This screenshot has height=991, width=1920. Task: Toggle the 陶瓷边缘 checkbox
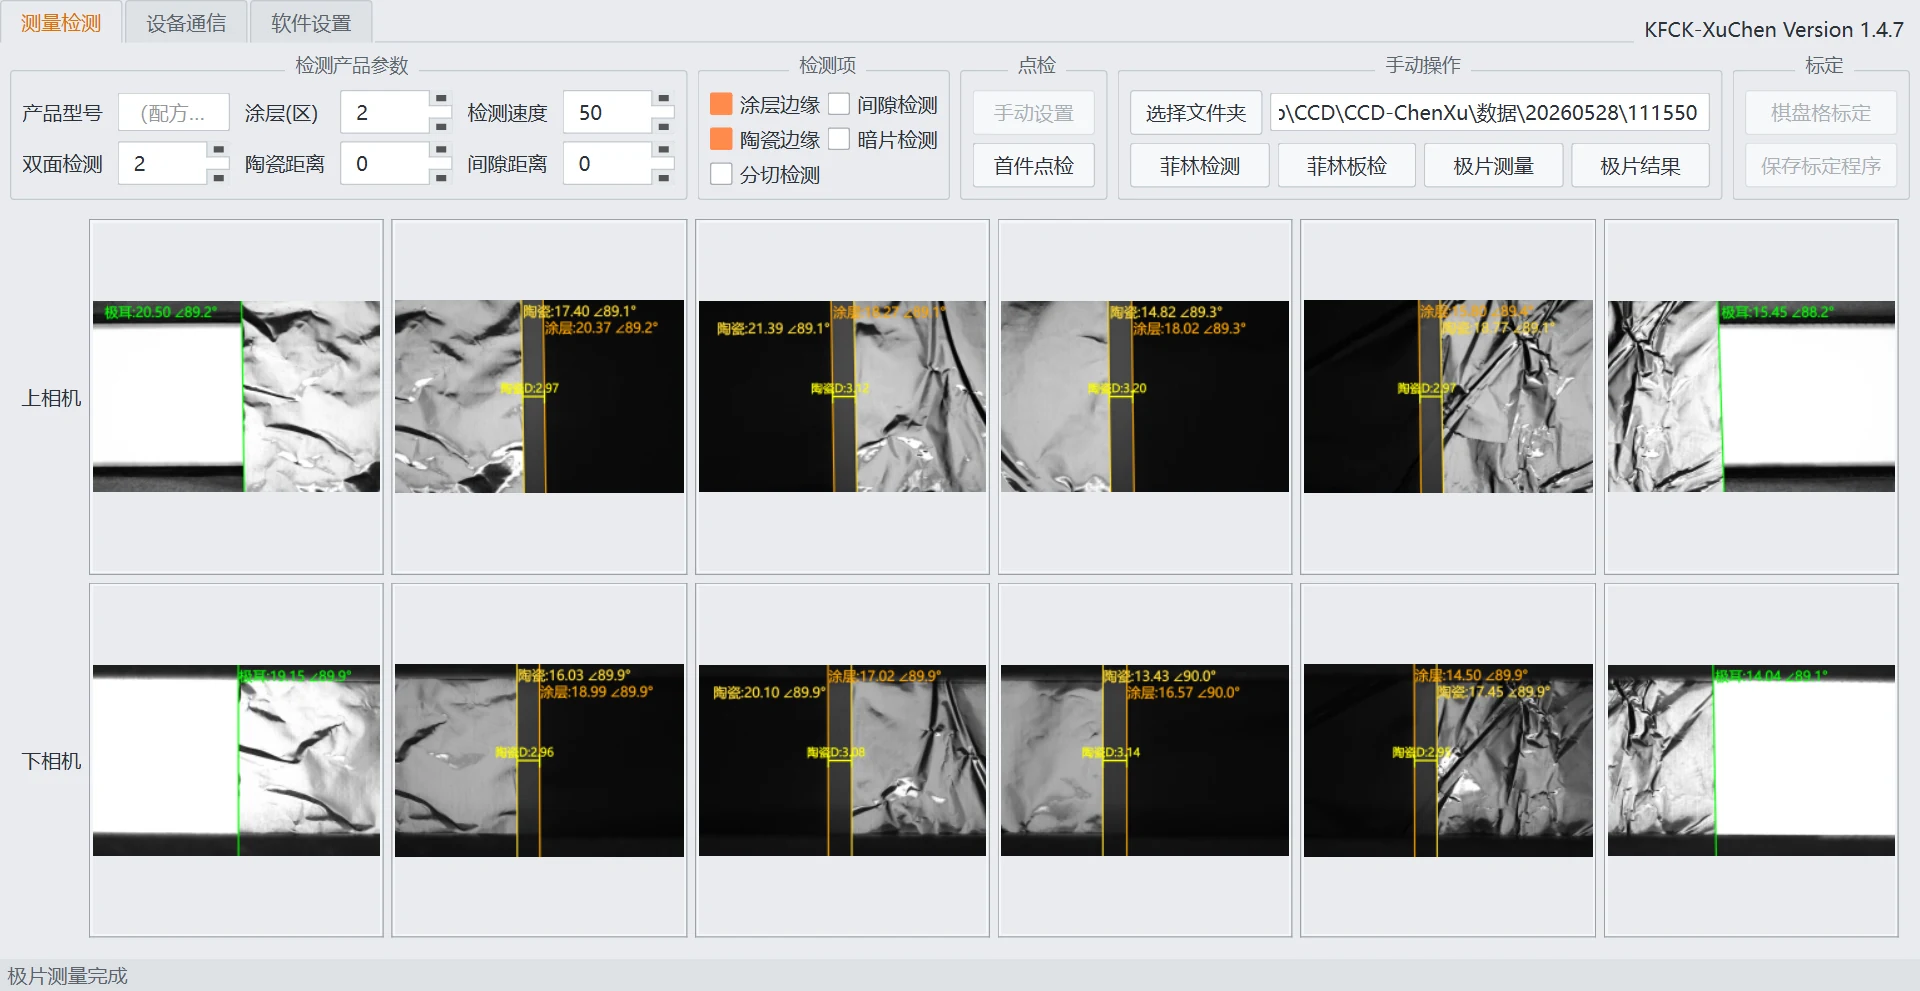(x=721, y=139)
